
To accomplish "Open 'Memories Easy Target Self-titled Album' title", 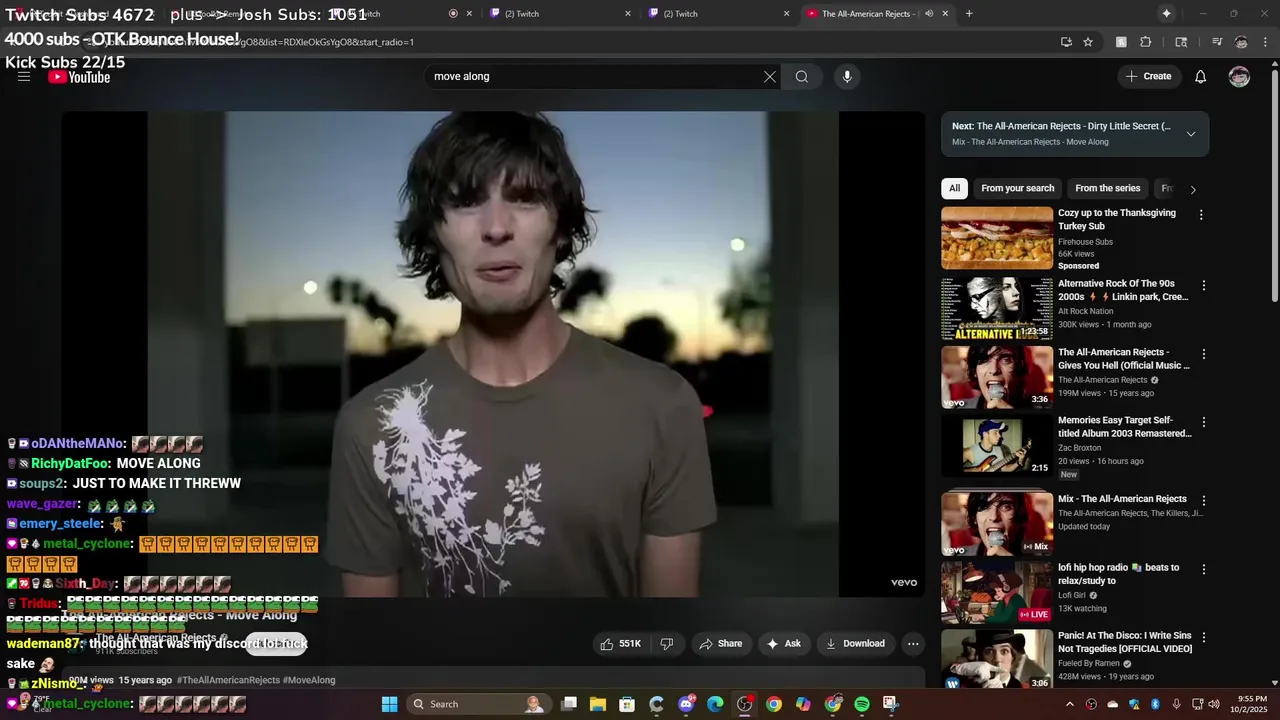I will click(1125, 427).
